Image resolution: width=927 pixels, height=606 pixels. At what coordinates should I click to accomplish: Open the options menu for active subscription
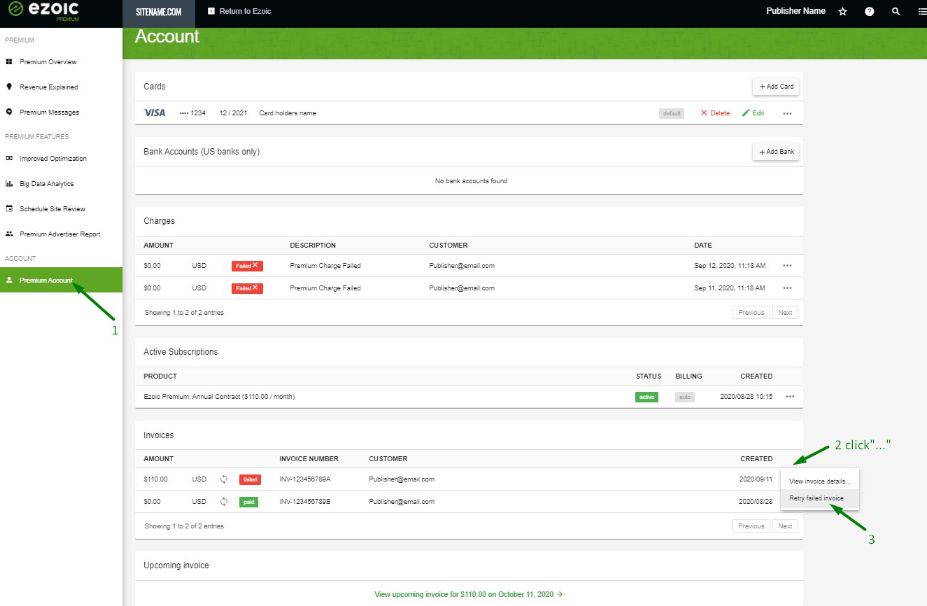(x=789, y=397)
